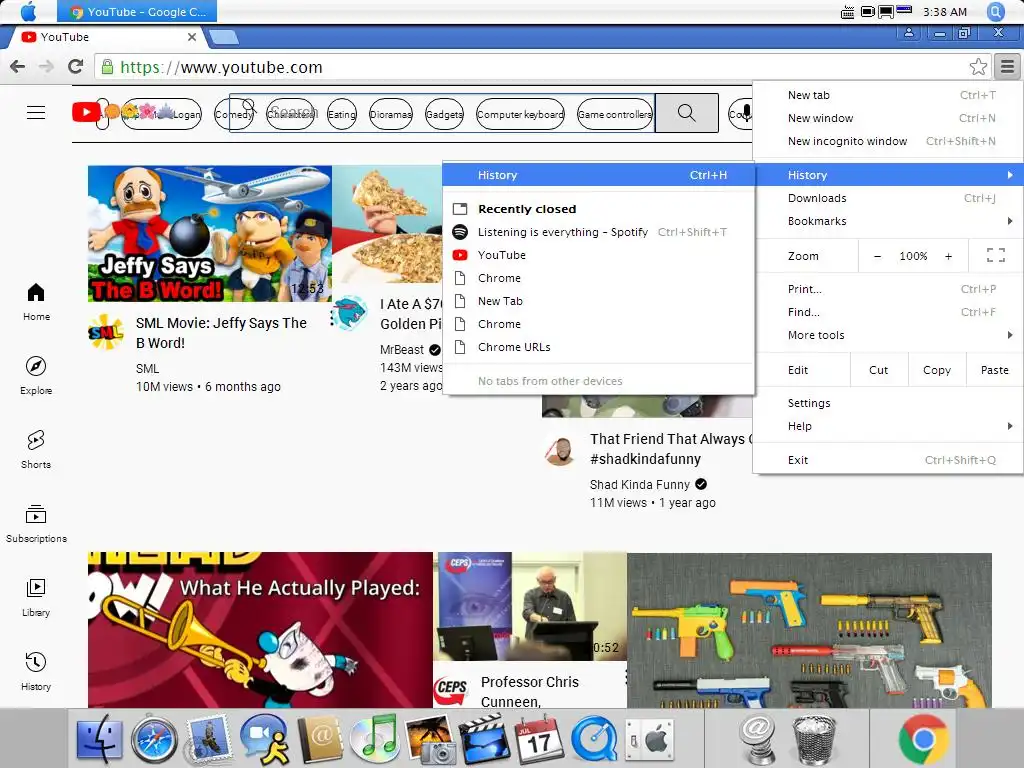Image resolution: width=1024 pixels, height=768 pixels.
Task: Select Print... in Chrome menu
Action: (887, 289)
